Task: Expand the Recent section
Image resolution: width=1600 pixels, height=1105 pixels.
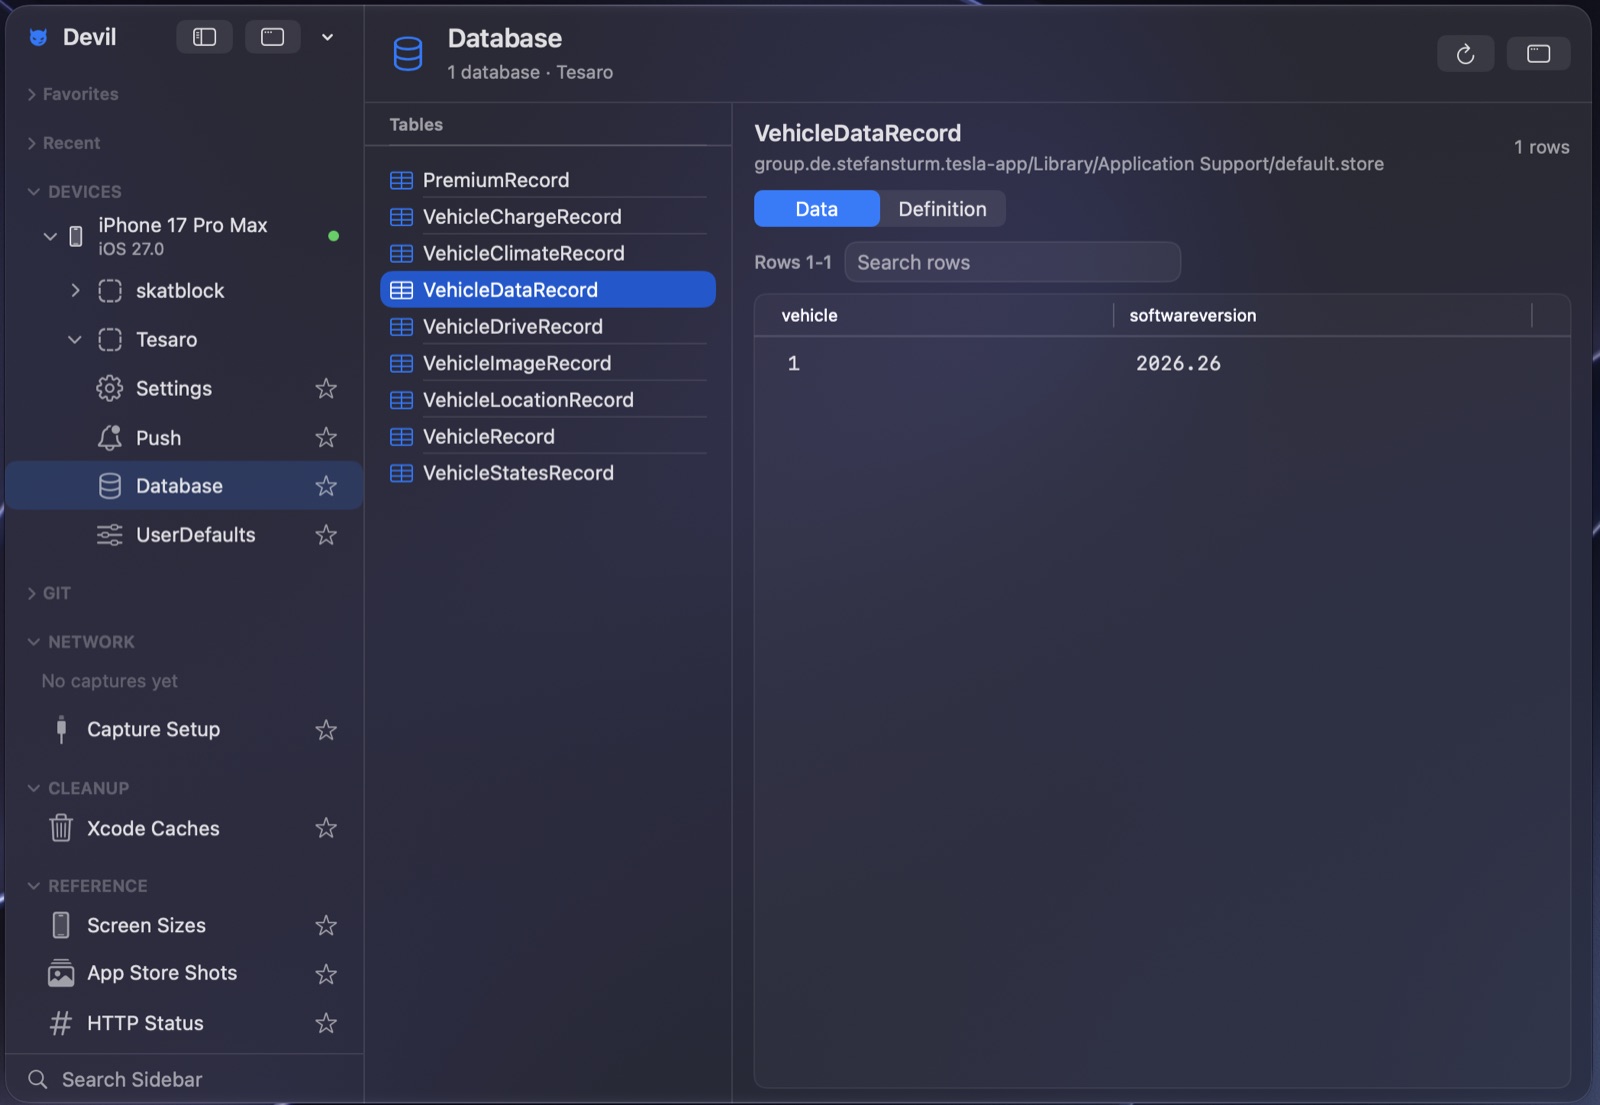Action: coord(32,143)
